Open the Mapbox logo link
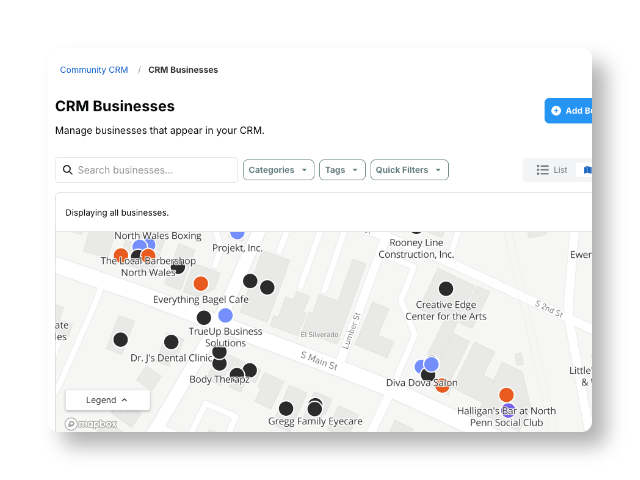 coord(91,424)
